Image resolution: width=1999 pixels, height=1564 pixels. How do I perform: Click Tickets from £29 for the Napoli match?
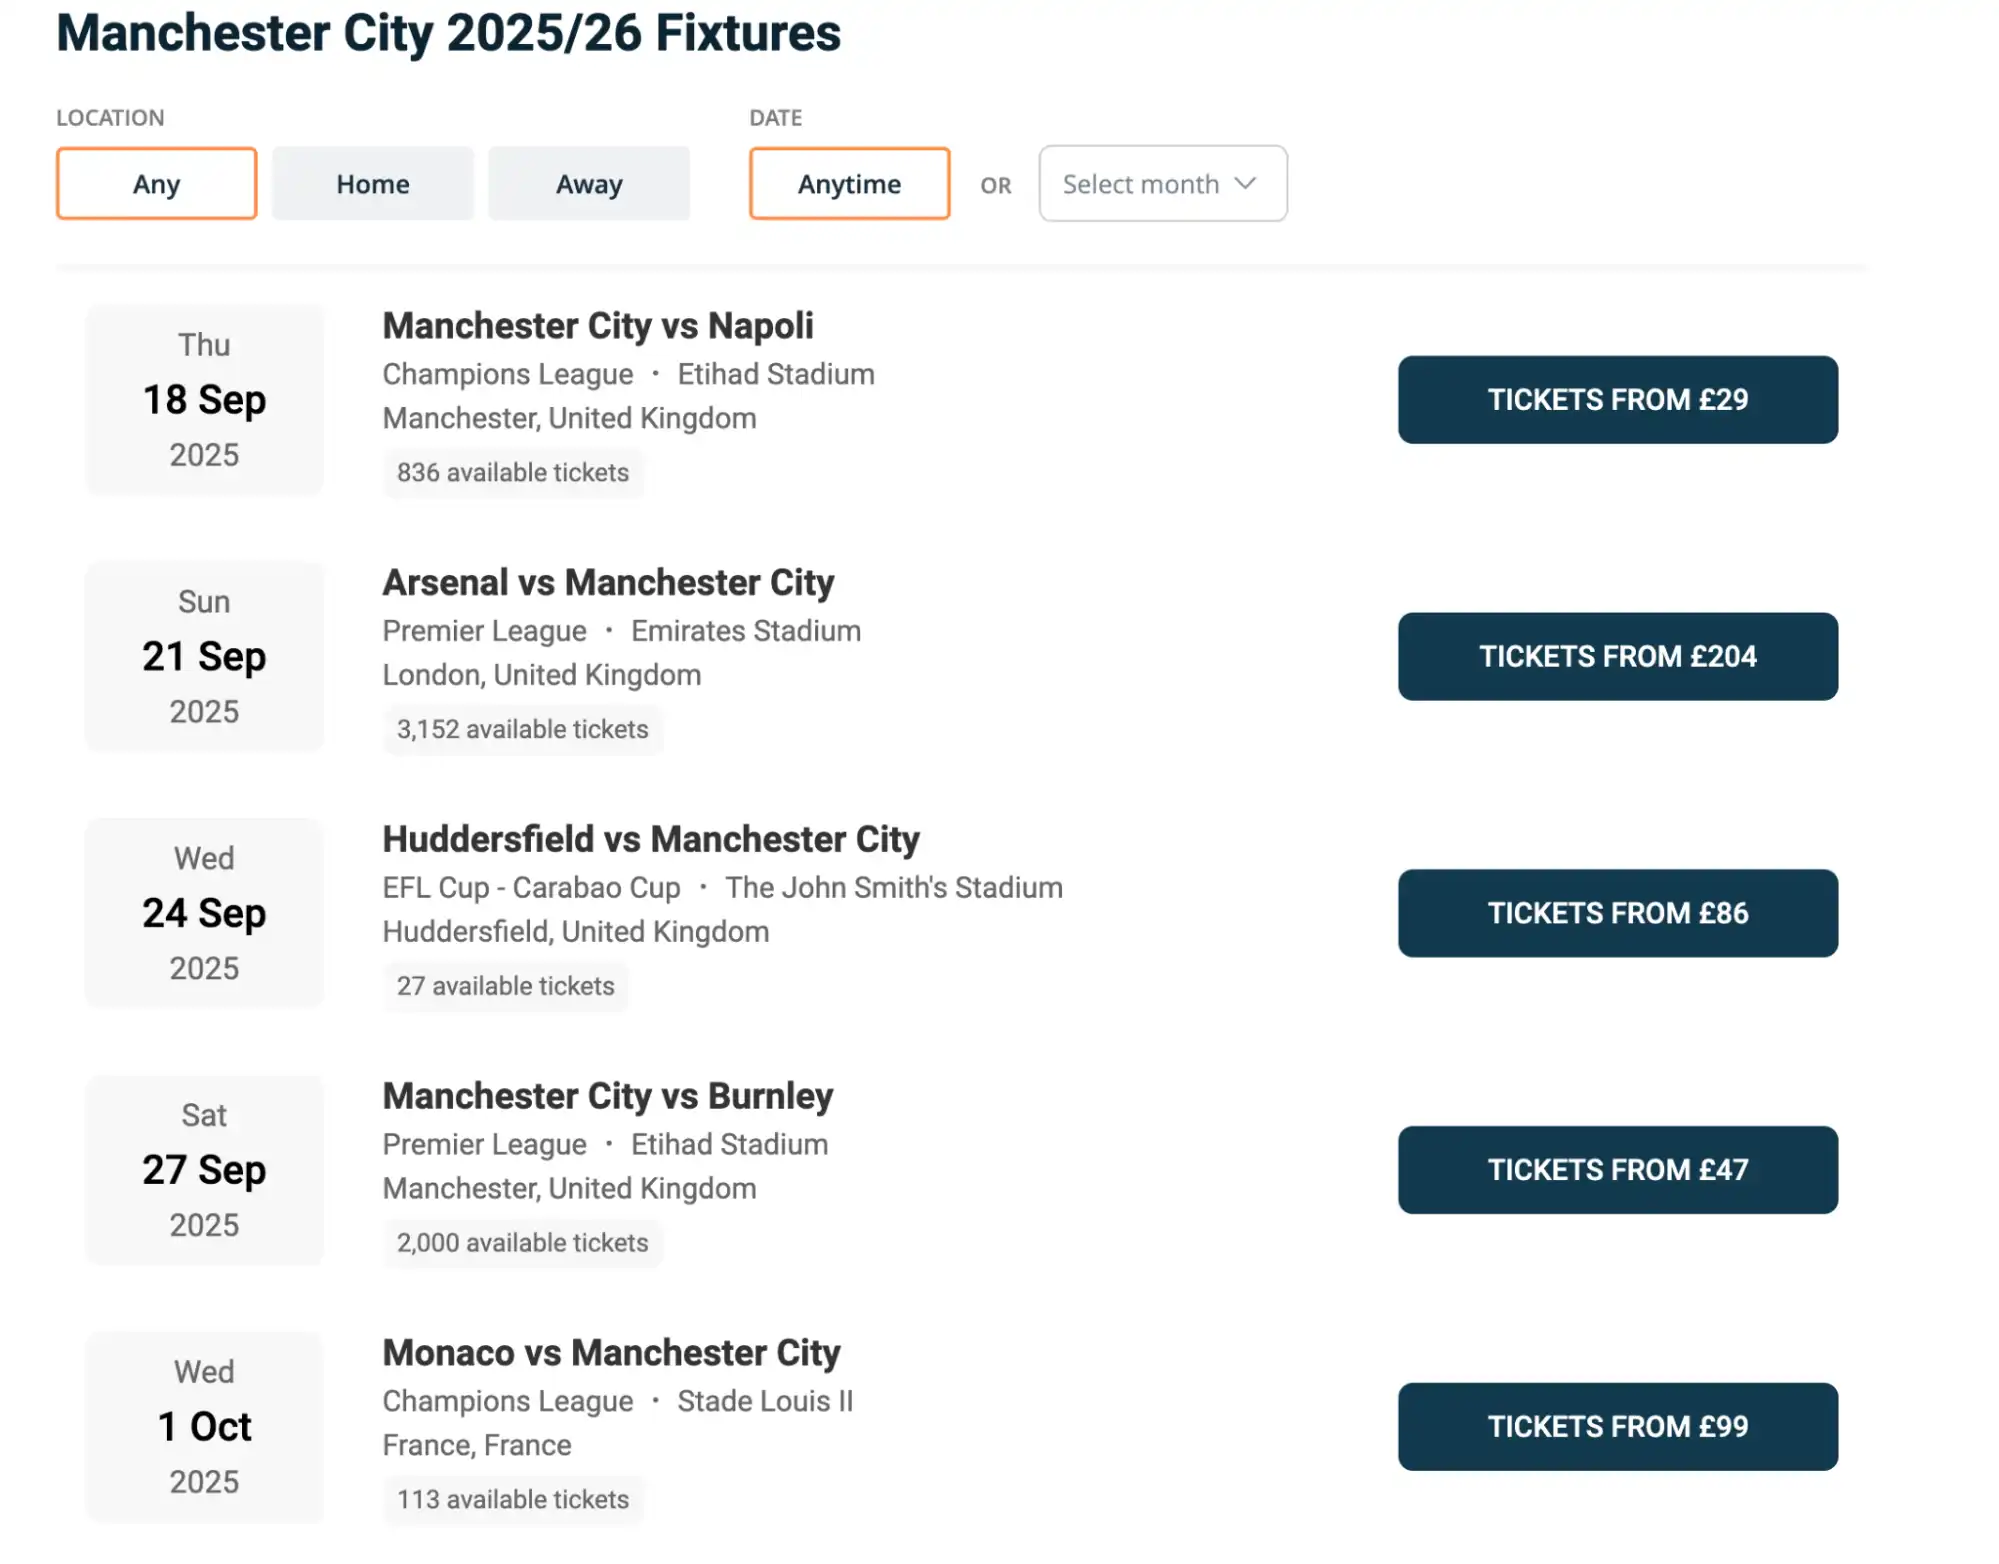pos(1616,399)
